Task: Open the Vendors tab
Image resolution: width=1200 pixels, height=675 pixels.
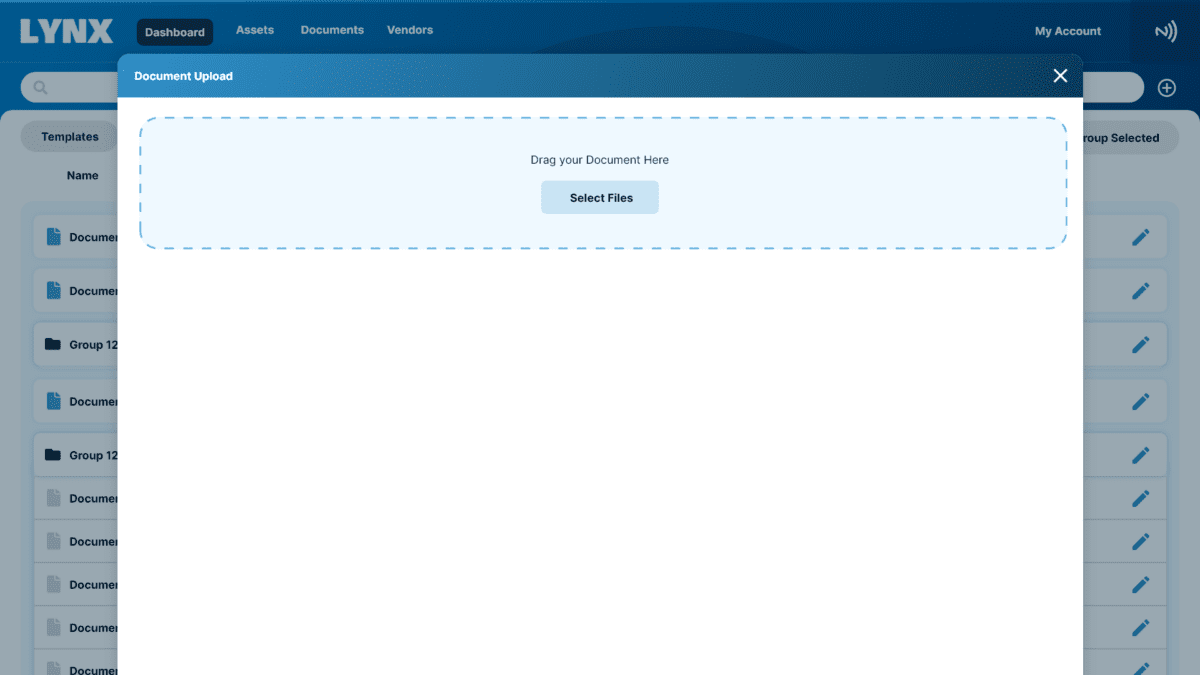Action: (410, 30)
